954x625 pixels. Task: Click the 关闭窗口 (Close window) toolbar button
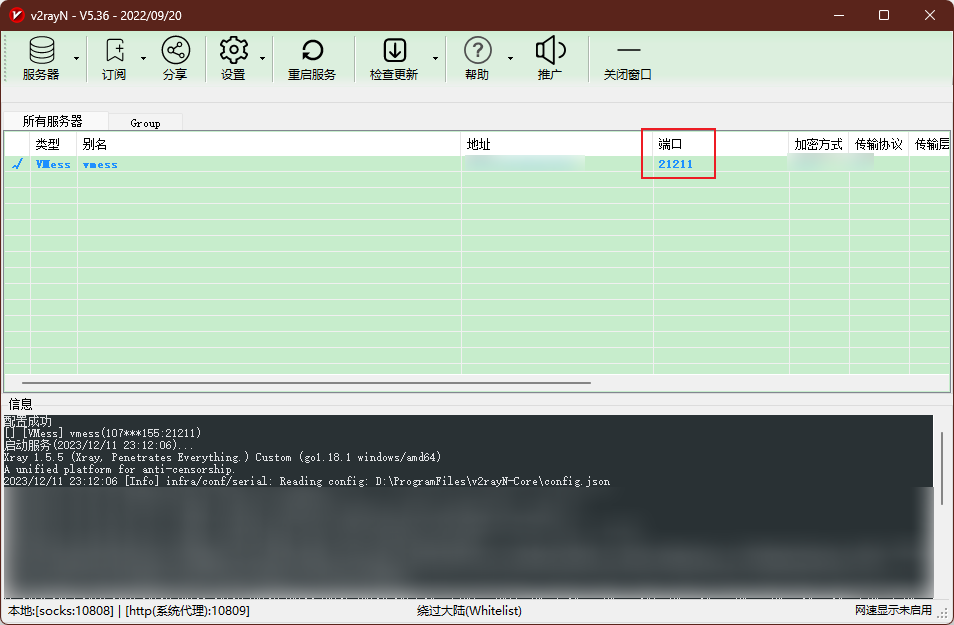pos(628,58)
